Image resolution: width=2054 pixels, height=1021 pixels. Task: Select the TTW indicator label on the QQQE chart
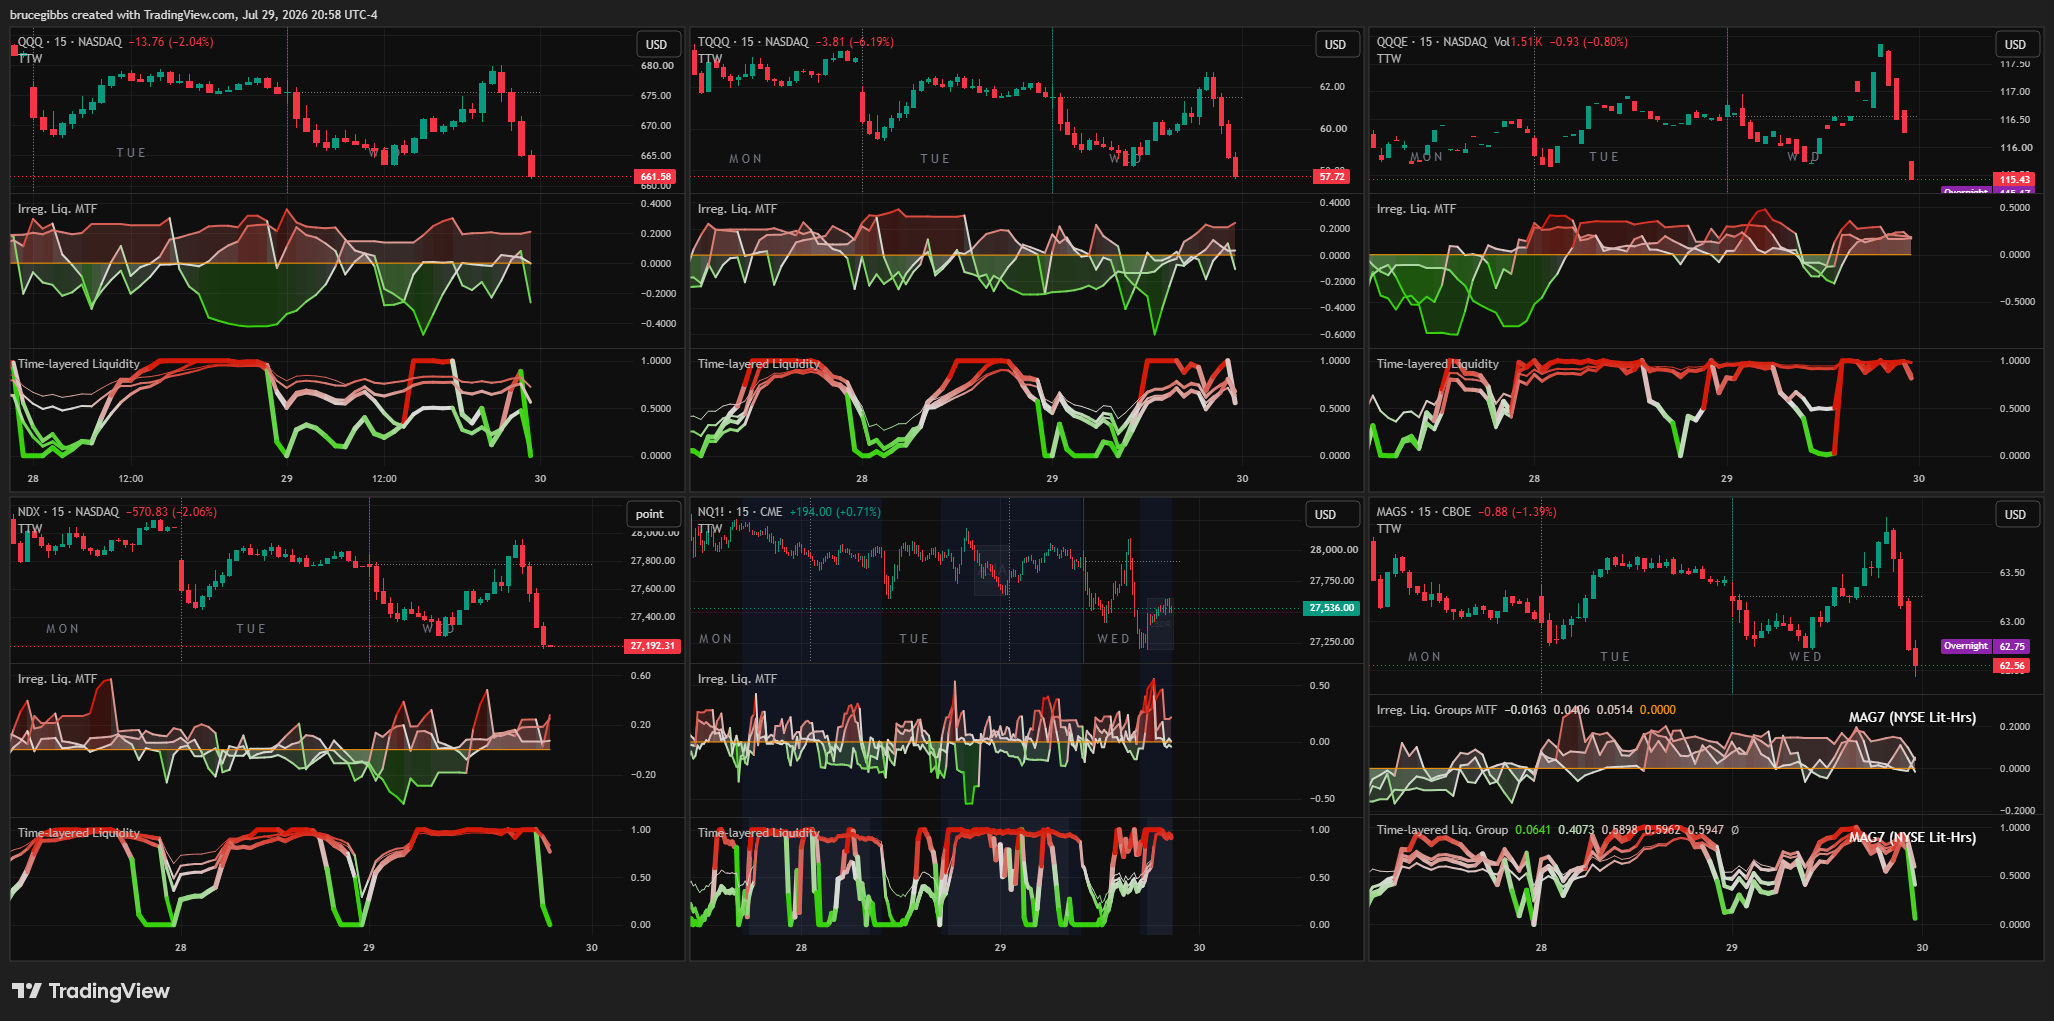[1389, 59]
